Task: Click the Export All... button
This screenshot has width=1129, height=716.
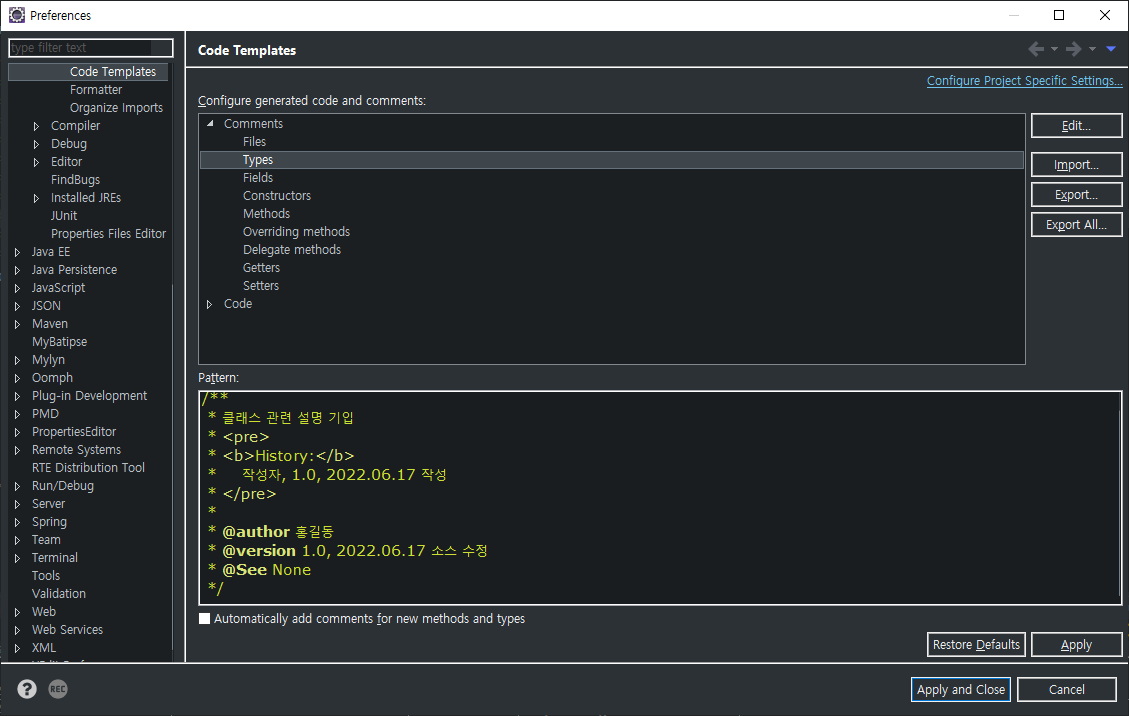Action: click(x=1076, y=224)
